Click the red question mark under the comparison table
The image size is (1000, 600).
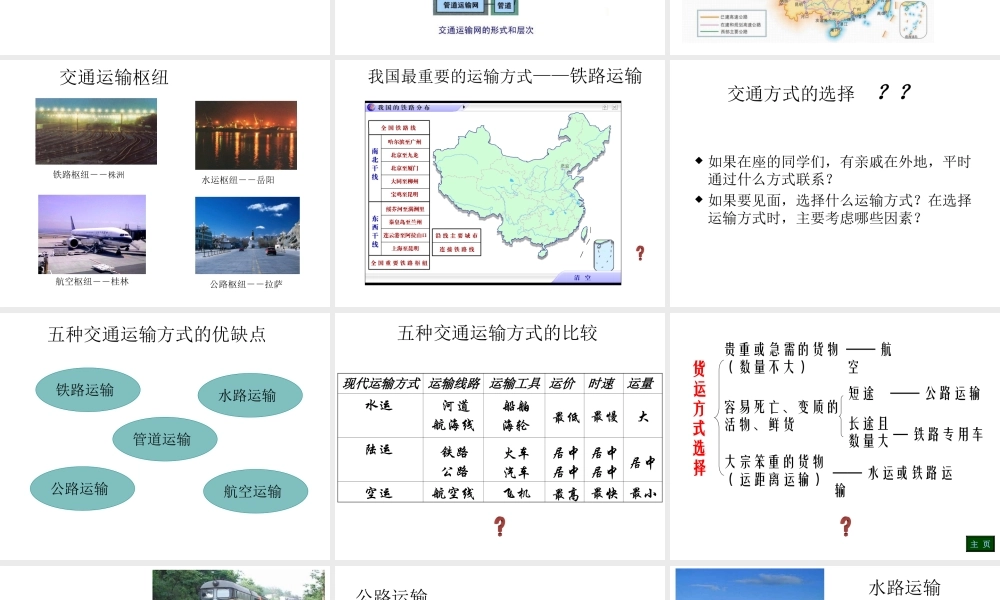500,526
